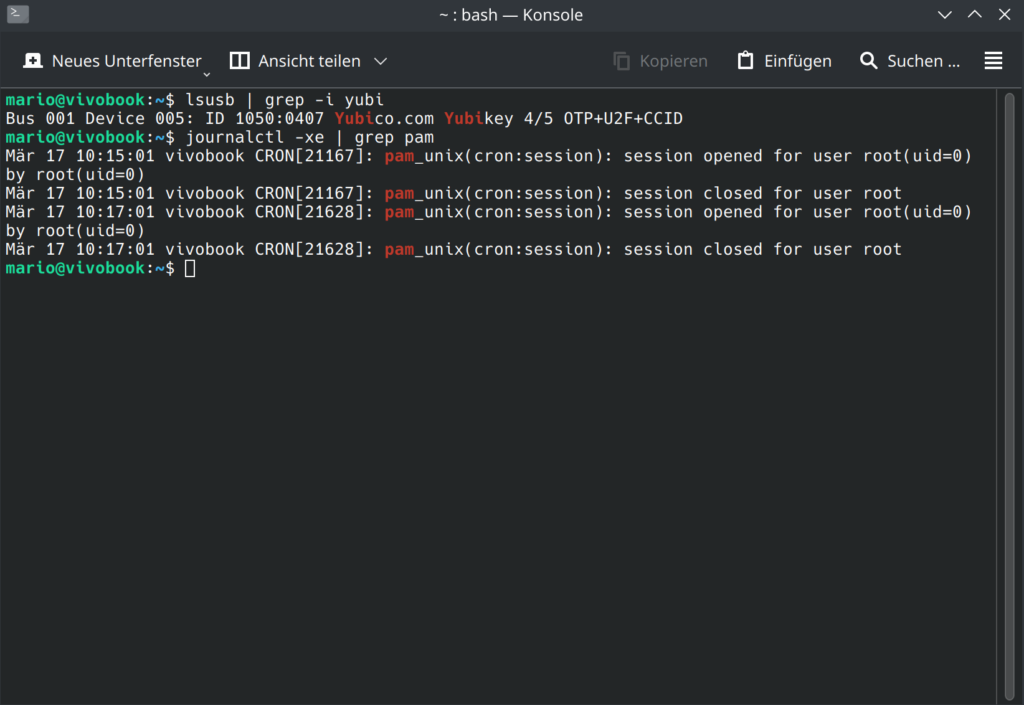Click the new tab plus icon

click(33, 61)
